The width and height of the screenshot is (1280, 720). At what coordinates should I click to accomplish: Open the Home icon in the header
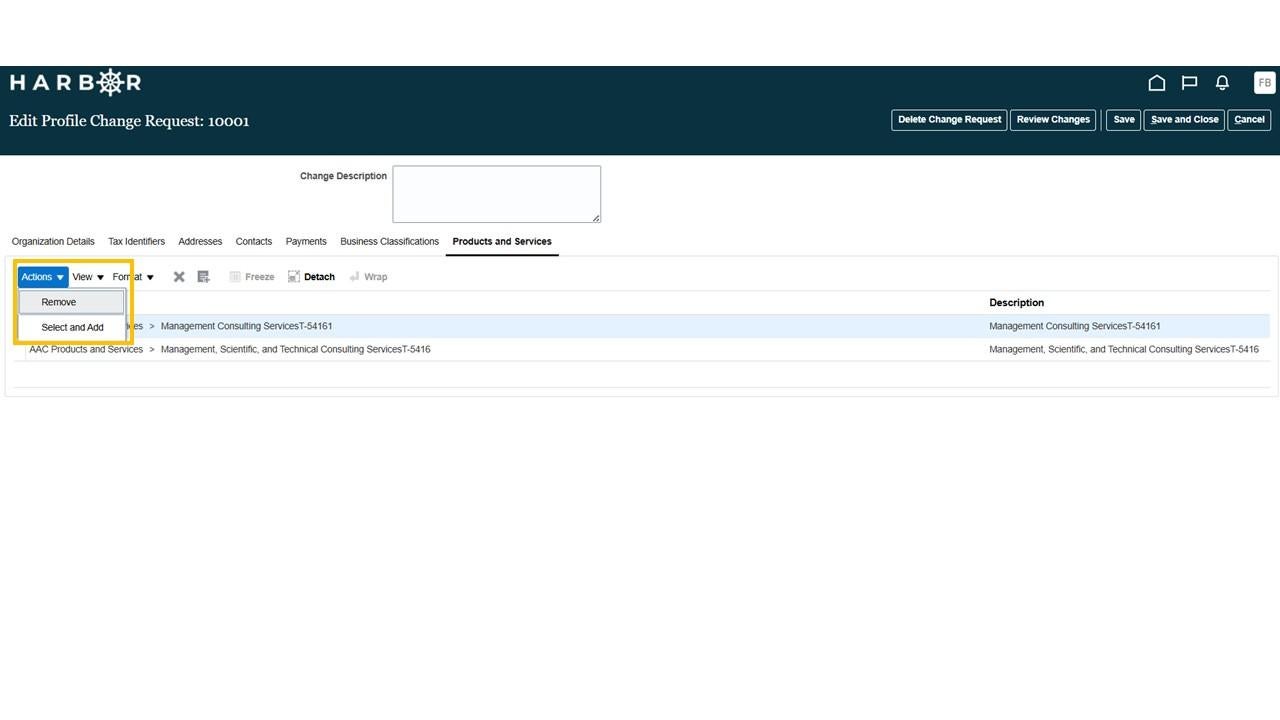click(x=1157, y=83)
